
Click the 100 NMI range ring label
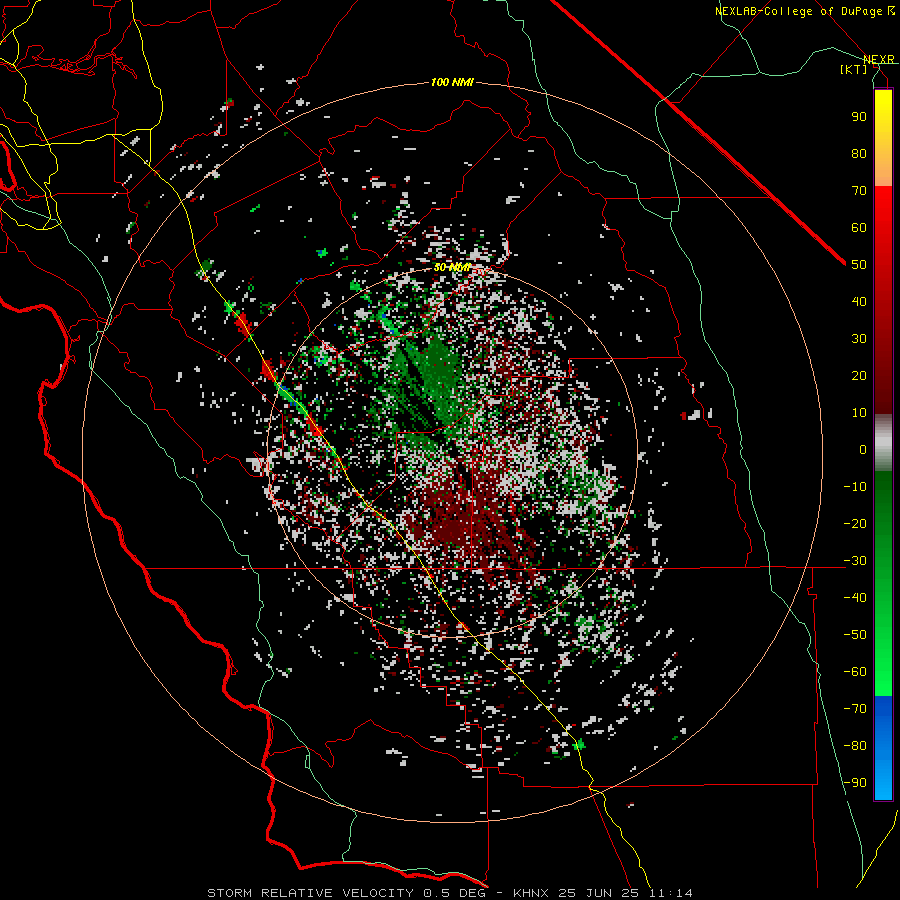coord(452,82)
